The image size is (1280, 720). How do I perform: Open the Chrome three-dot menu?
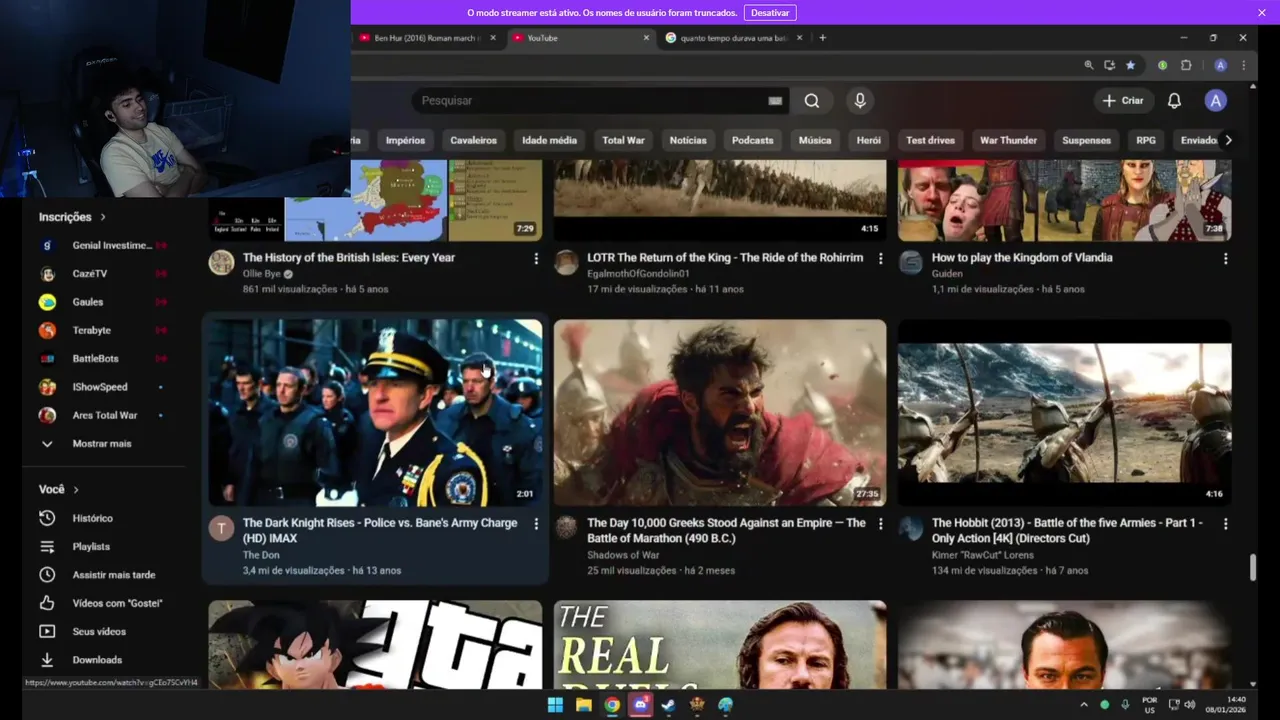pos(1243,65)
